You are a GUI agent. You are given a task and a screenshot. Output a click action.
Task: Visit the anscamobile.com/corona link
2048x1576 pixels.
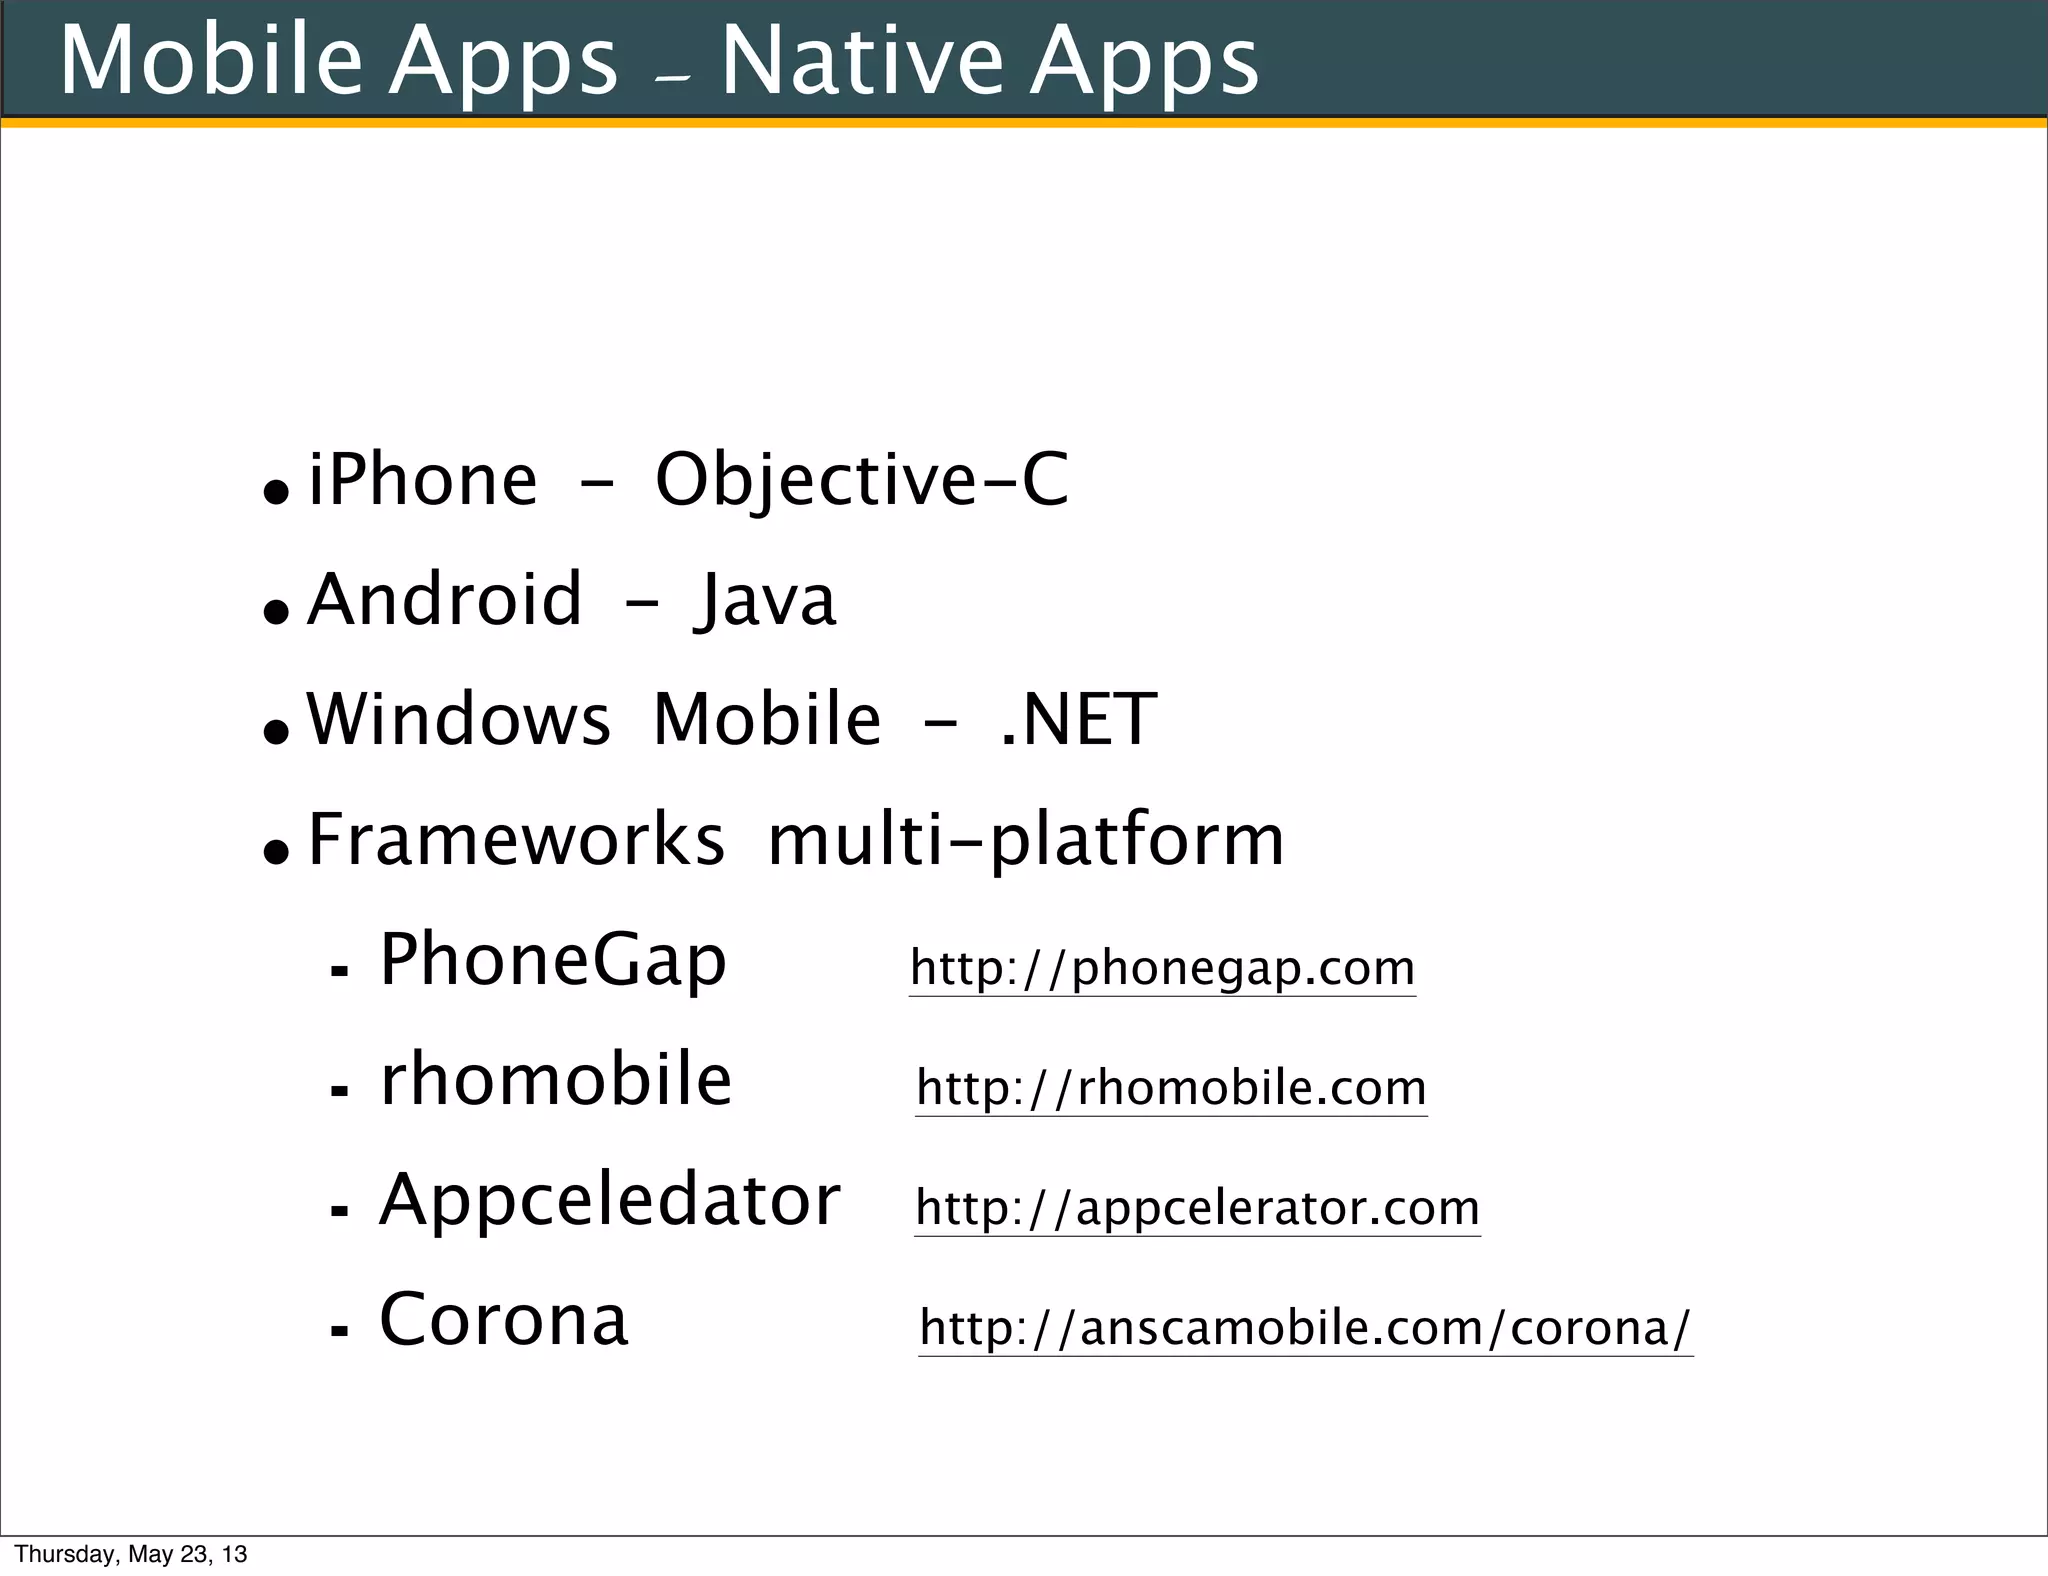pos(1305,1328)
